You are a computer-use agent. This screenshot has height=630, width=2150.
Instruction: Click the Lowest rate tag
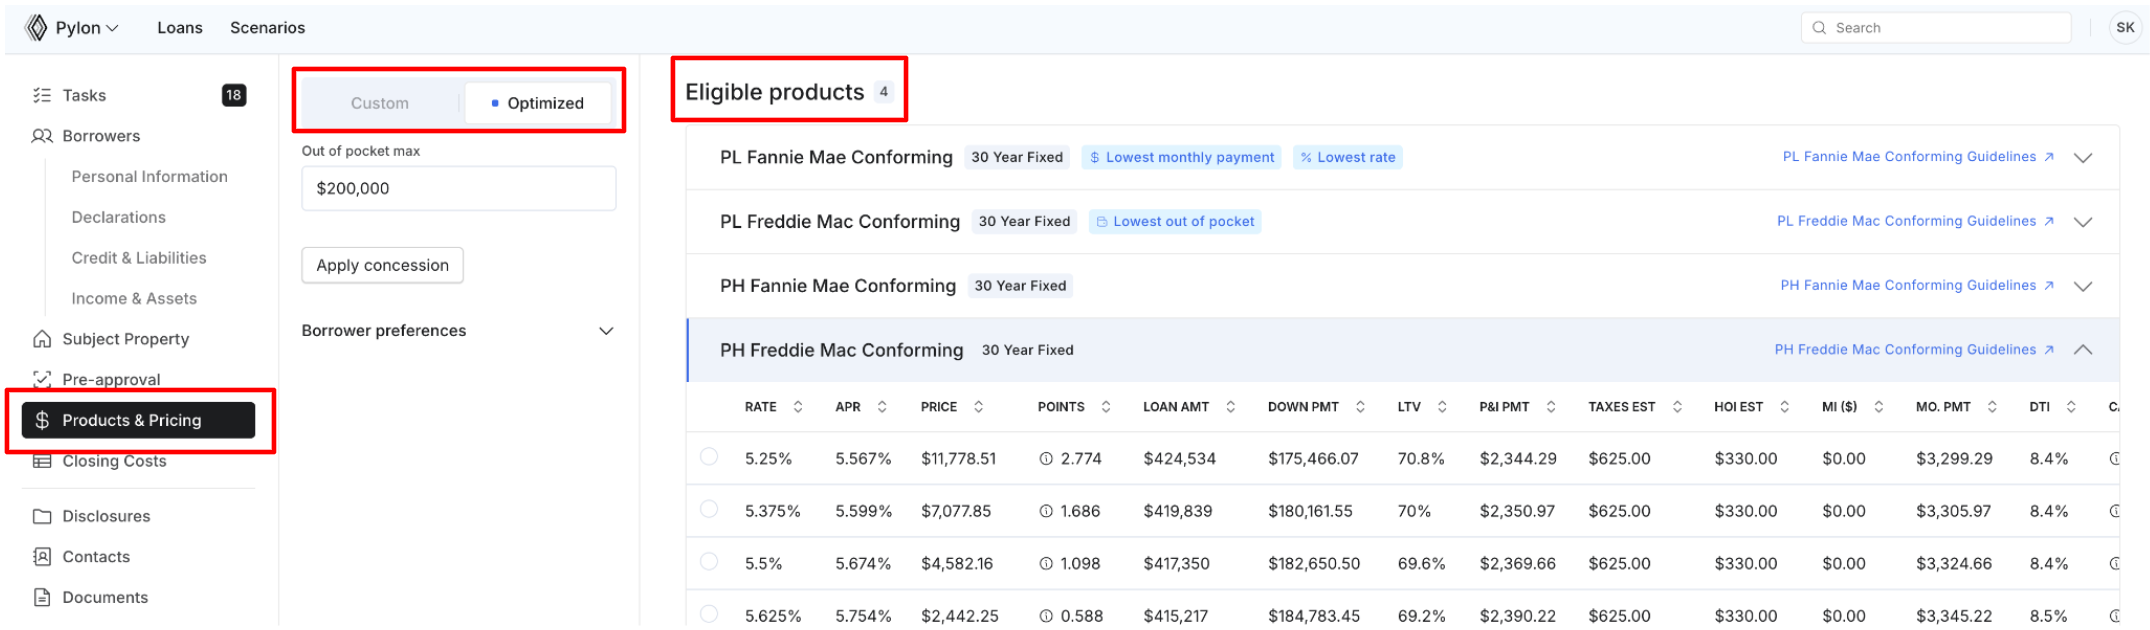pos(1348,157)
